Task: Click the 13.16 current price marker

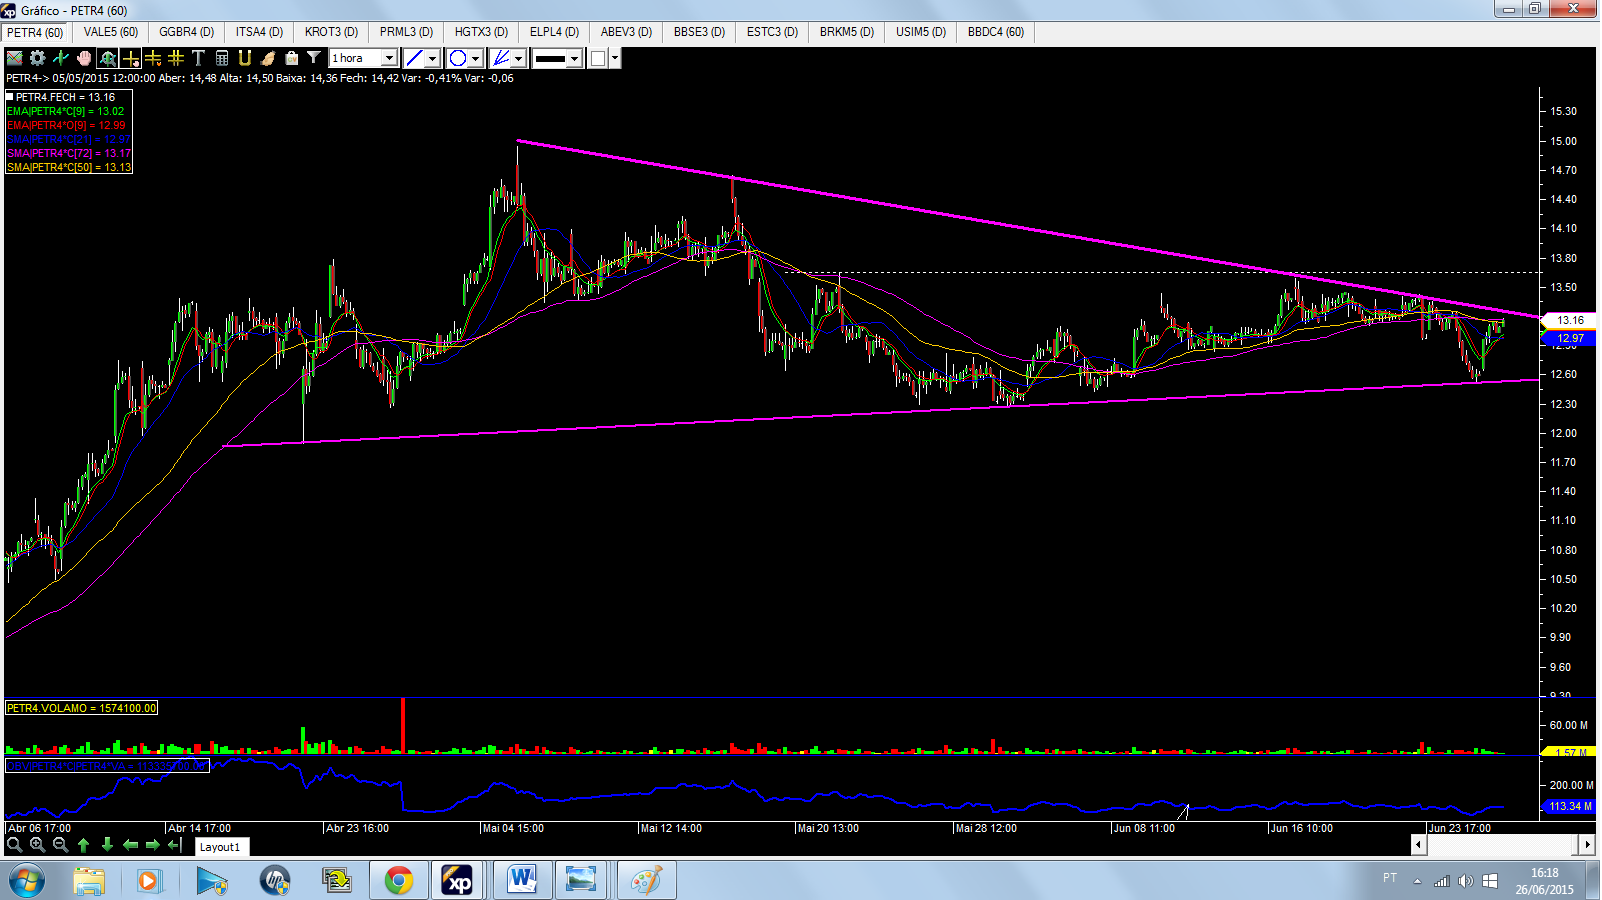Action: [1570, 320]
